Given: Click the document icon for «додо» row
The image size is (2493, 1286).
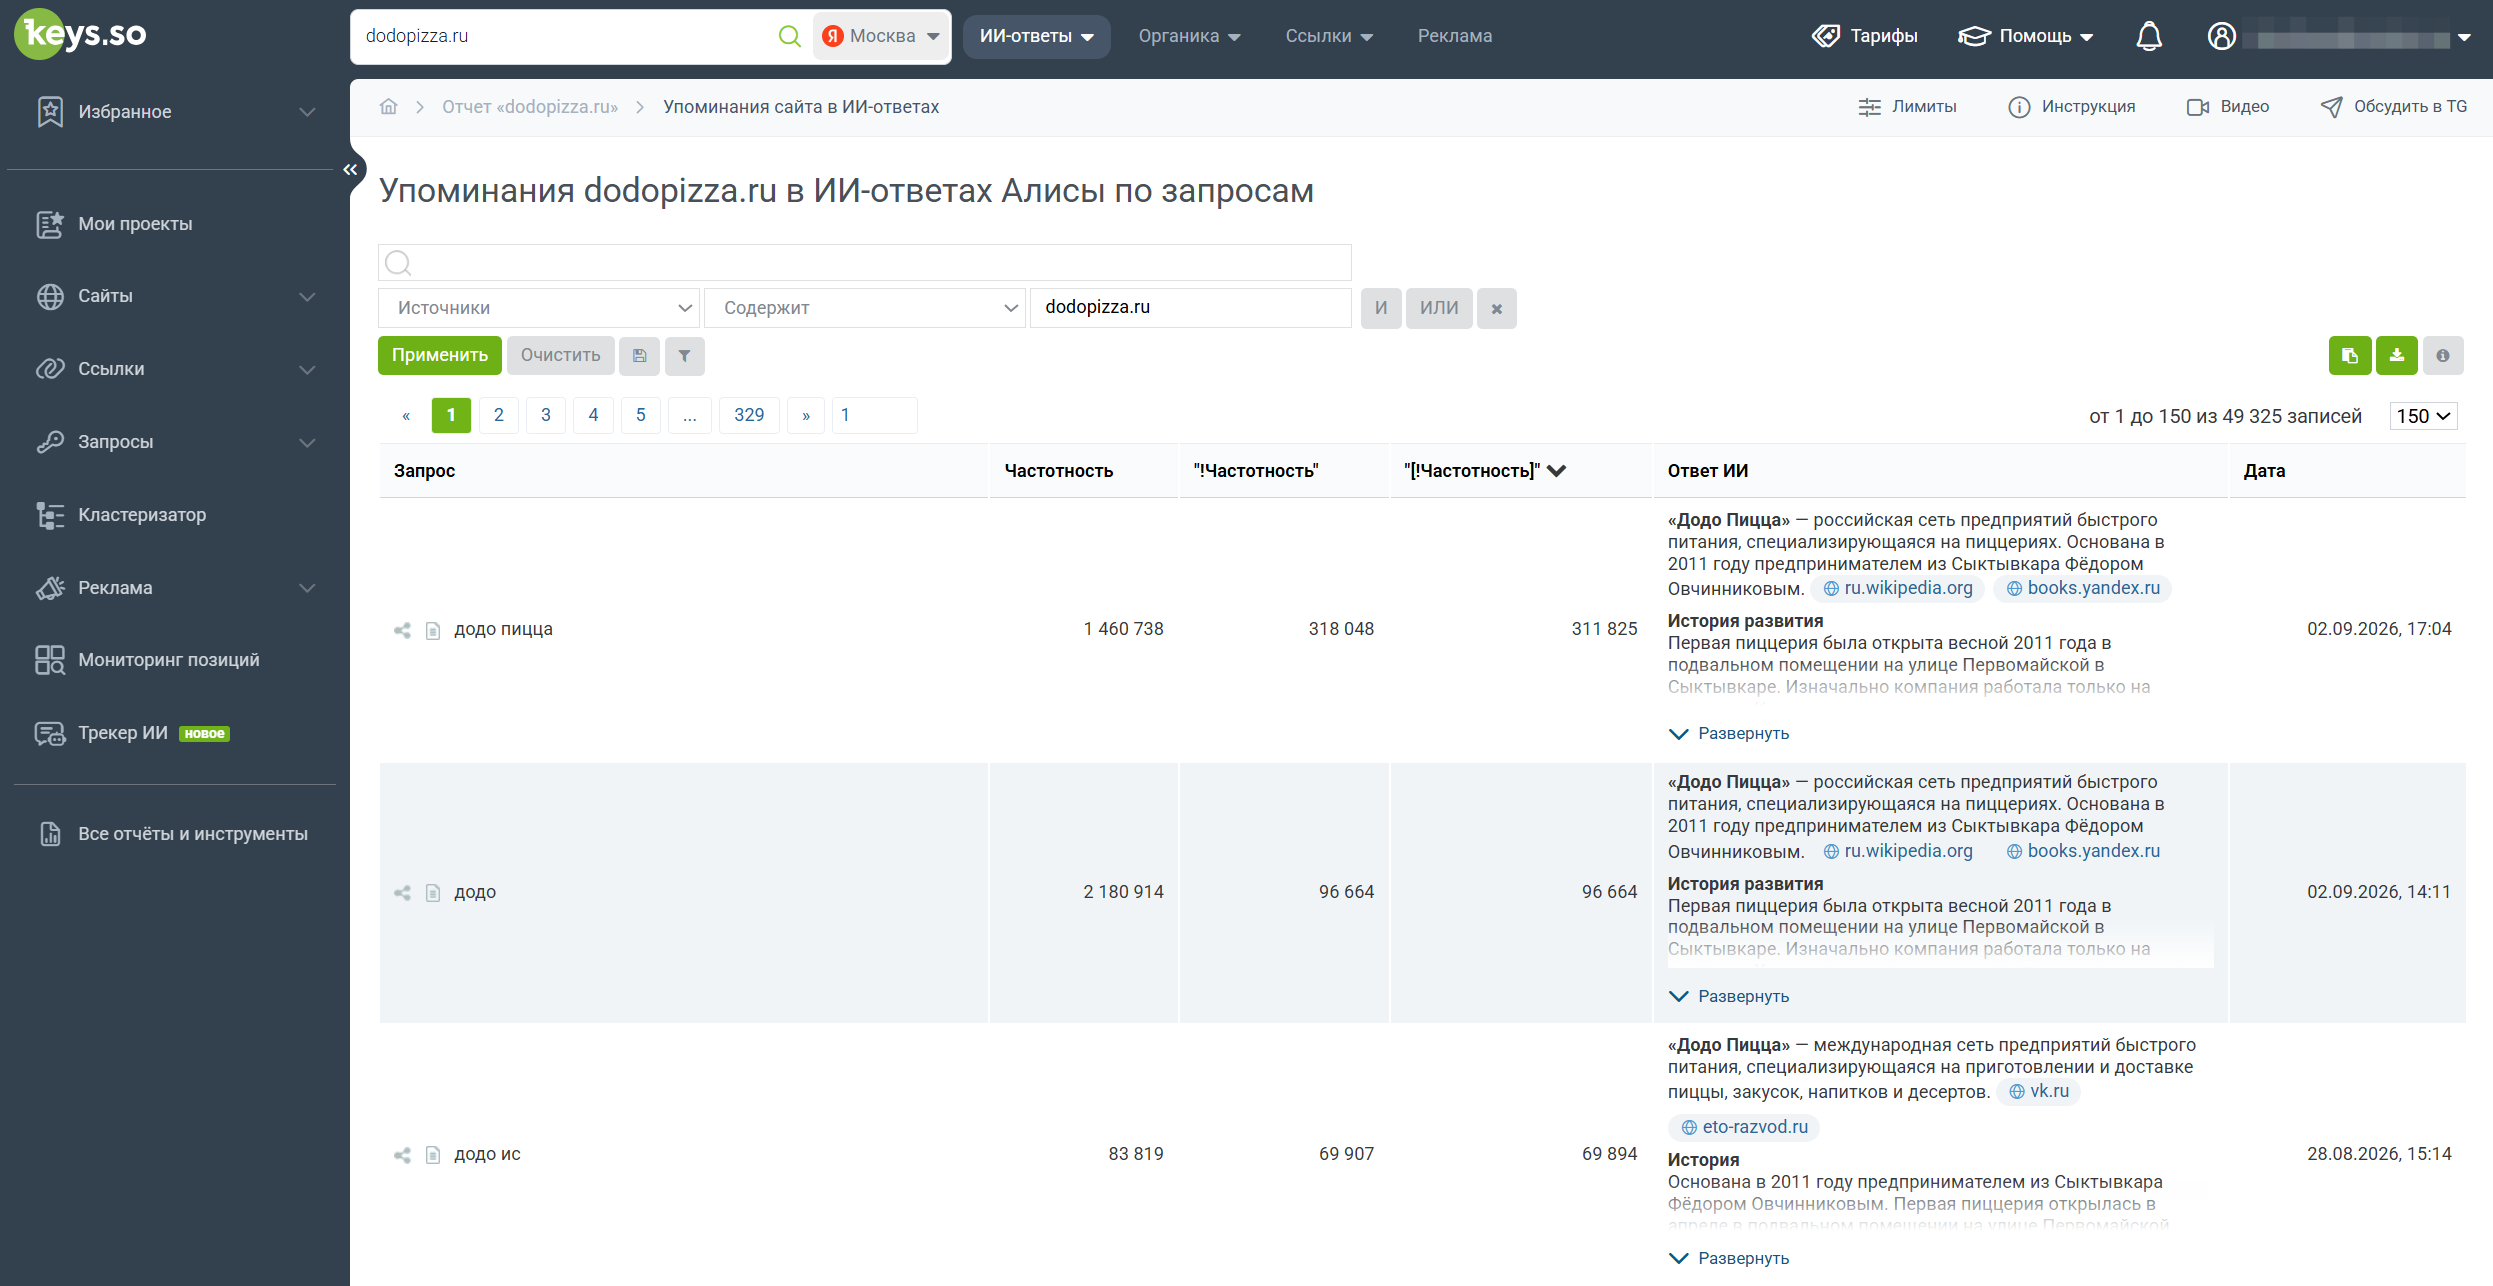Looking at the screenshot, I should point(433,892).
